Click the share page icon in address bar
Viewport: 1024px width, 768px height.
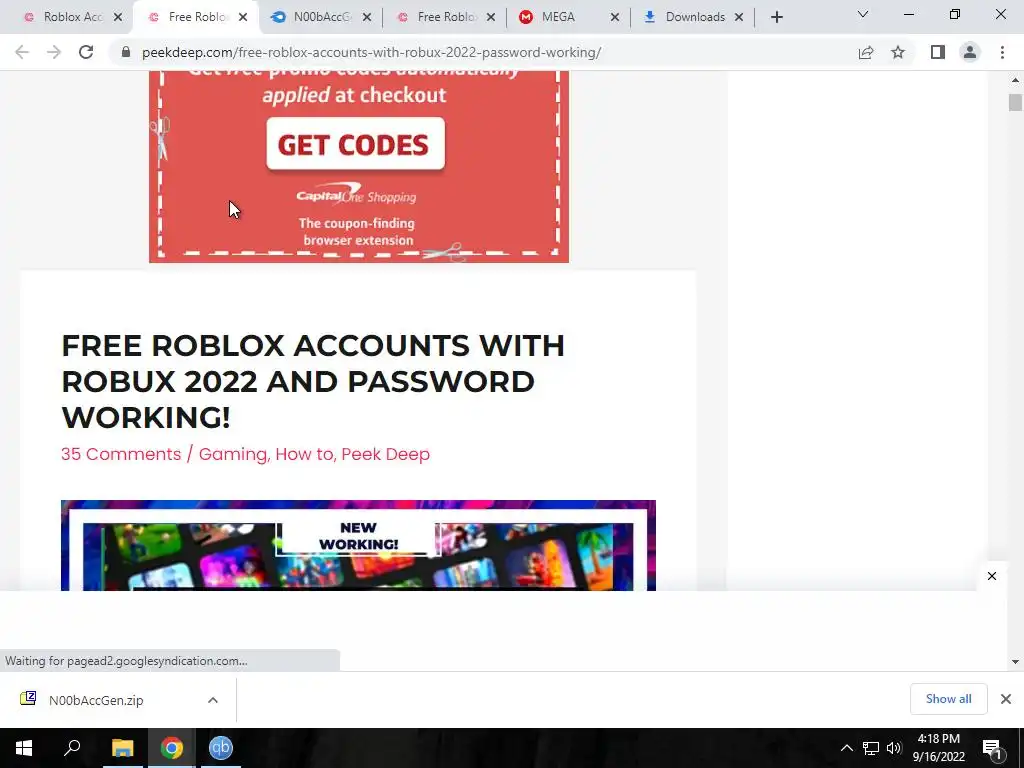(866, 52)
